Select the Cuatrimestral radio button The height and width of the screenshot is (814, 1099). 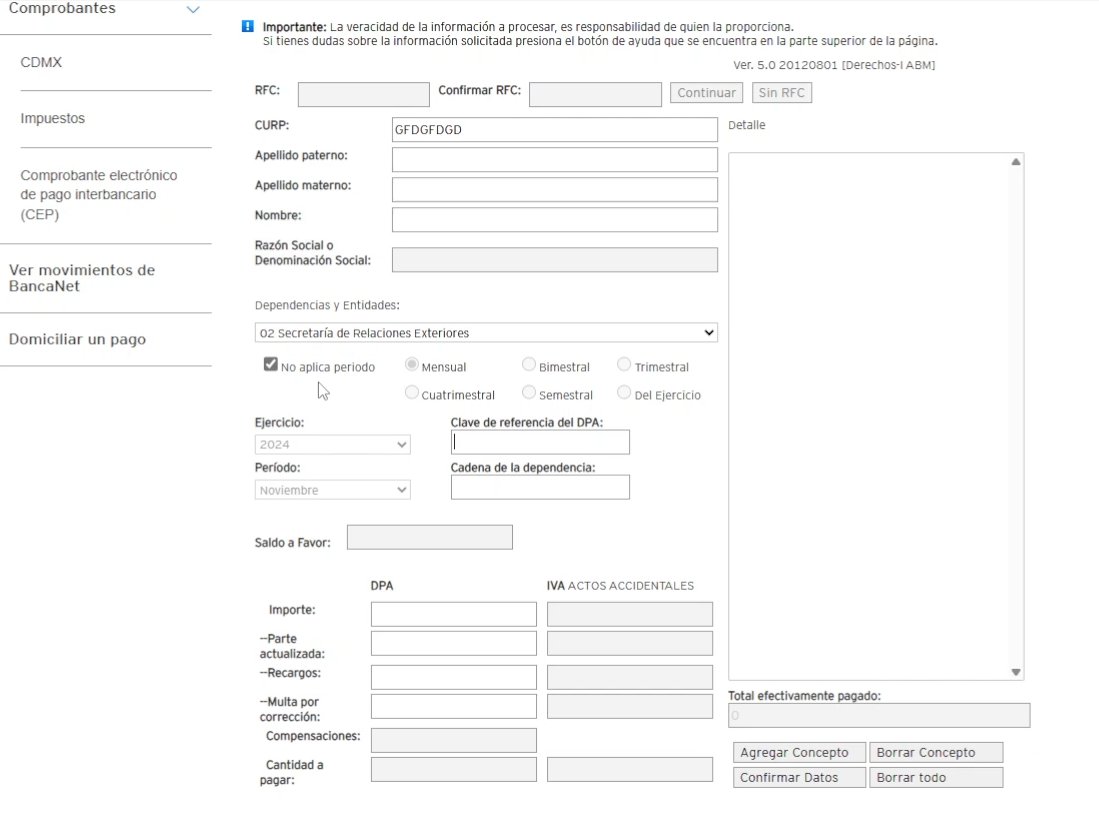[412, 392]
